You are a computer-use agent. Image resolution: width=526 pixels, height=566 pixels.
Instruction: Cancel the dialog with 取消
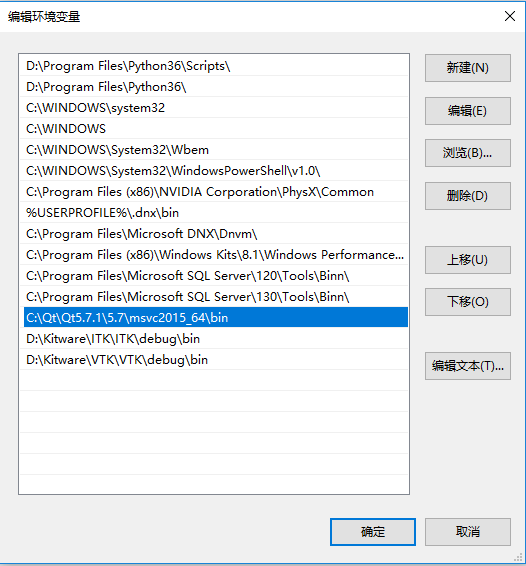468,532
